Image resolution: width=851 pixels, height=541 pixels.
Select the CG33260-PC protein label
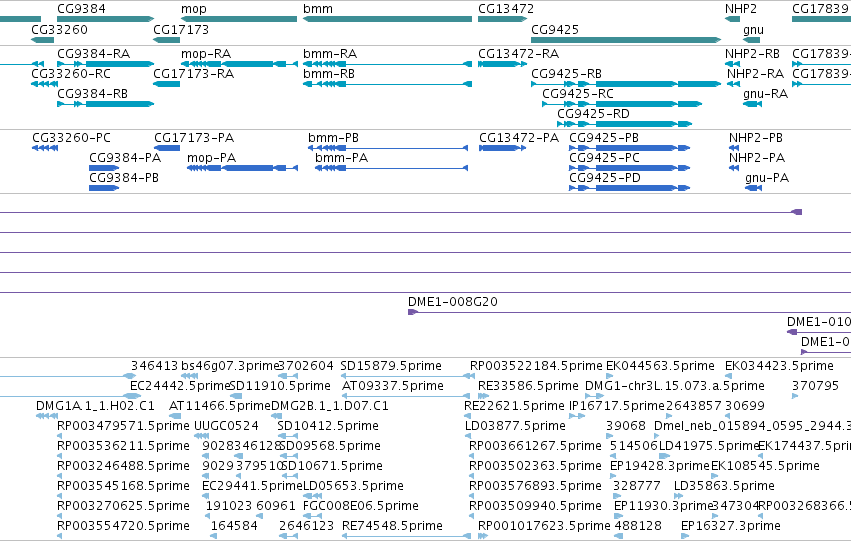coord(71,137)
